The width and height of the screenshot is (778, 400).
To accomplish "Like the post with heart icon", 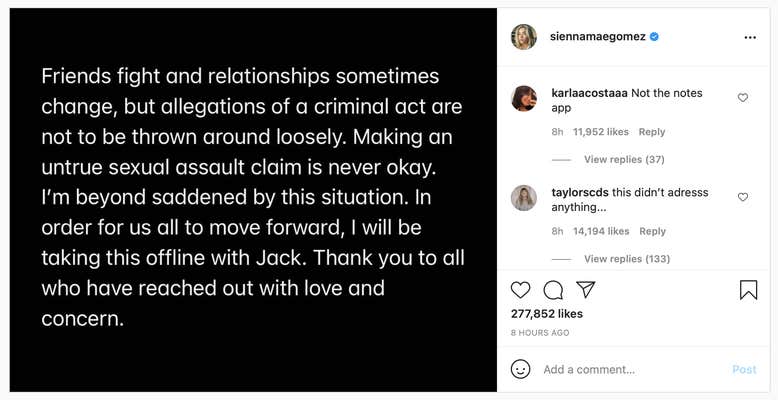I will click(521, 290).
